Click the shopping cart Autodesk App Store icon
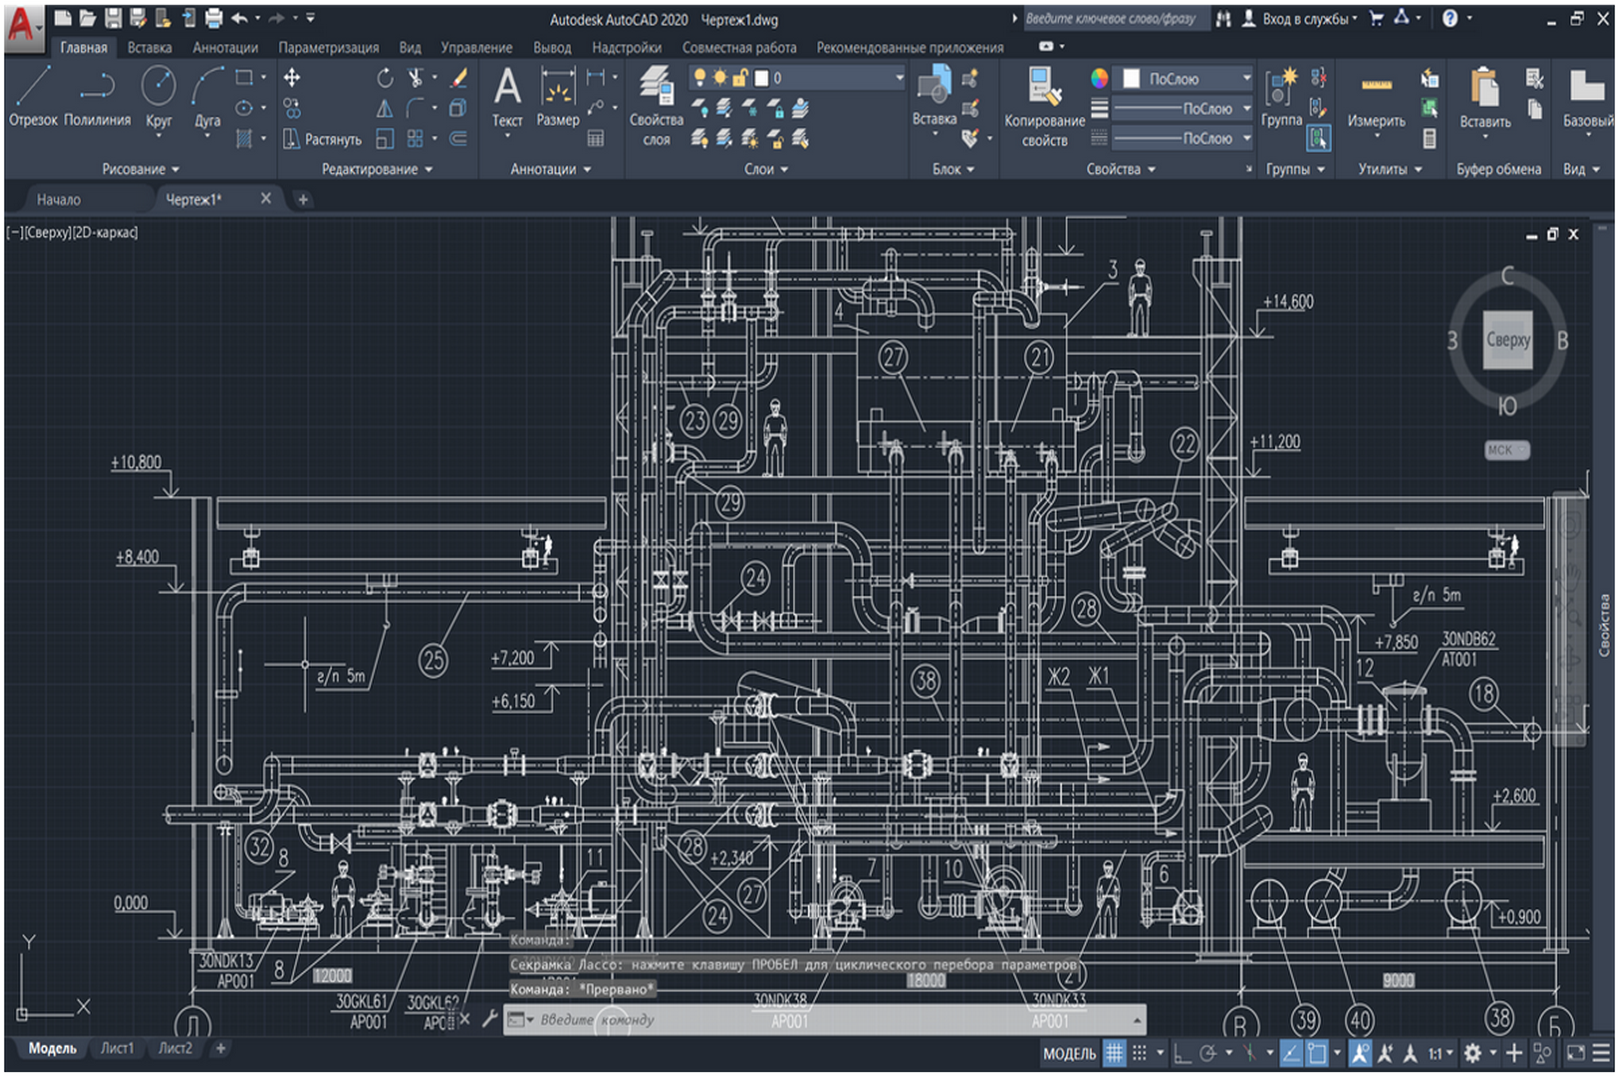This screenshot has width=1619, height=1079. coord(1376,18)
